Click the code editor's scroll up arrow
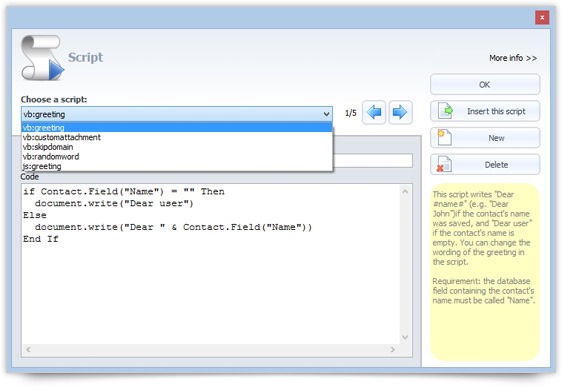The width and height of the screenshot is (562, 390). coord(405,191)
